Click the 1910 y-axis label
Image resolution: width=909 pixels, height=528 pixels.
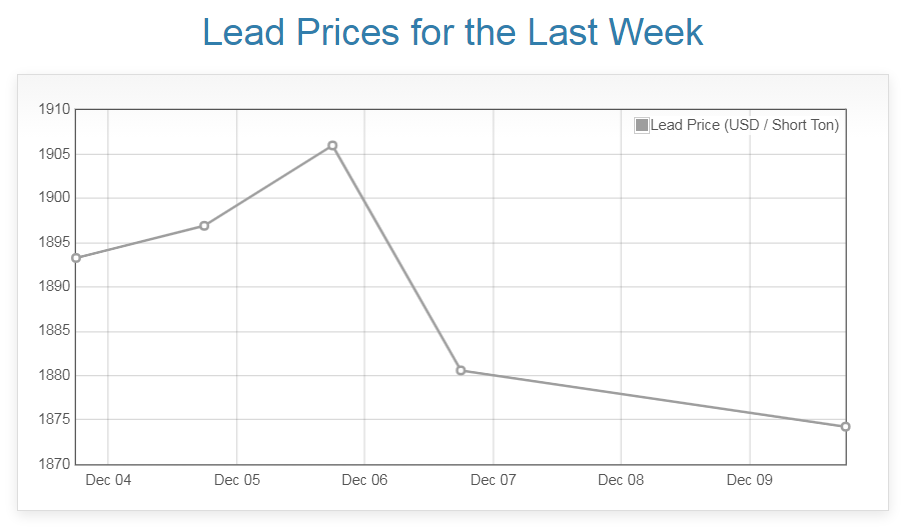pos(54,109)
